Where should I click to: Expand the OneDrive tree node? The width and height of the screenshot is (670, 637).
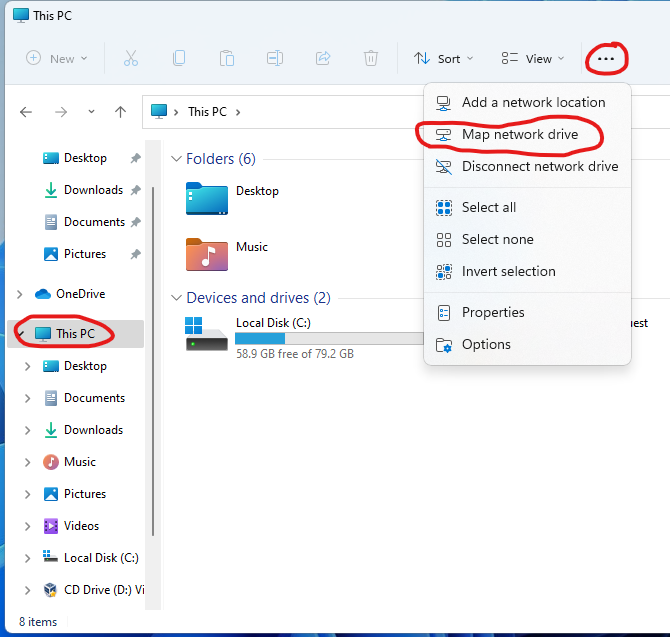tap(20, 294)
